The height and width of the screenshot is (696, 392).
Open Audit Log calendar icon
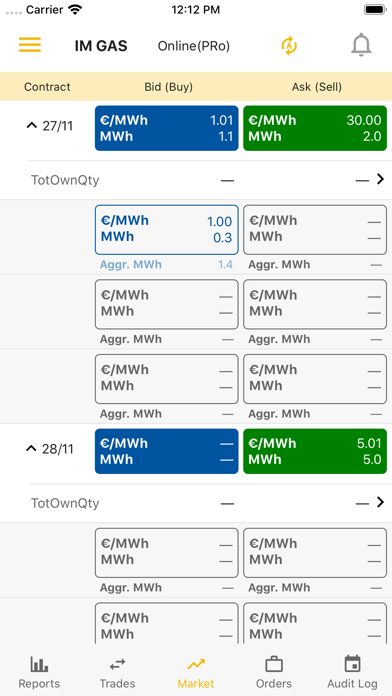pos(352,664)
